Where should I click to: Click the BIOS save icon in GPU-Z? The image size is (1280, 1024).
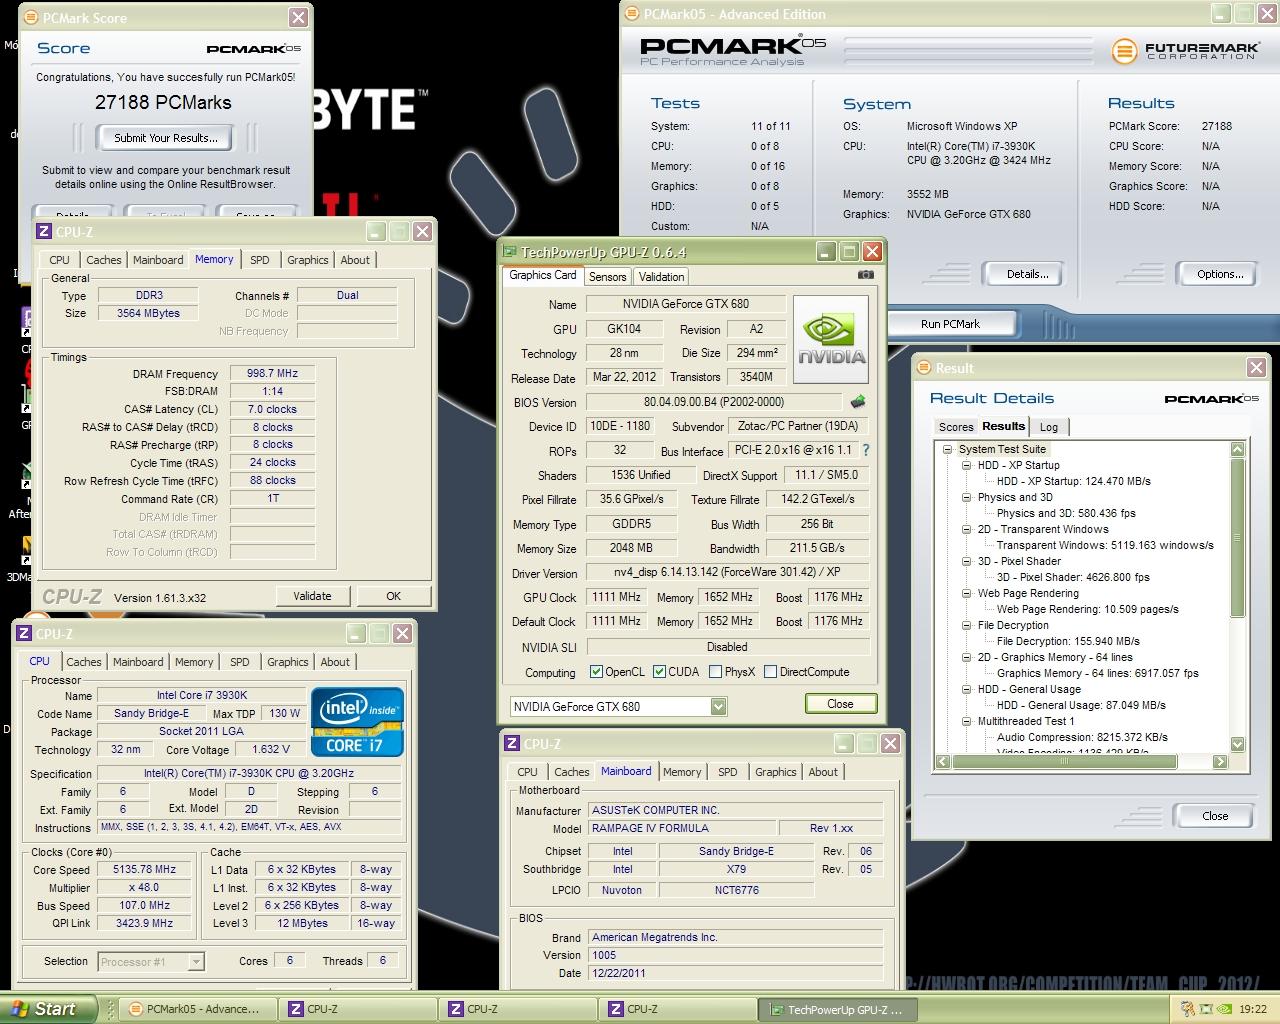click(x=857, y=402)
